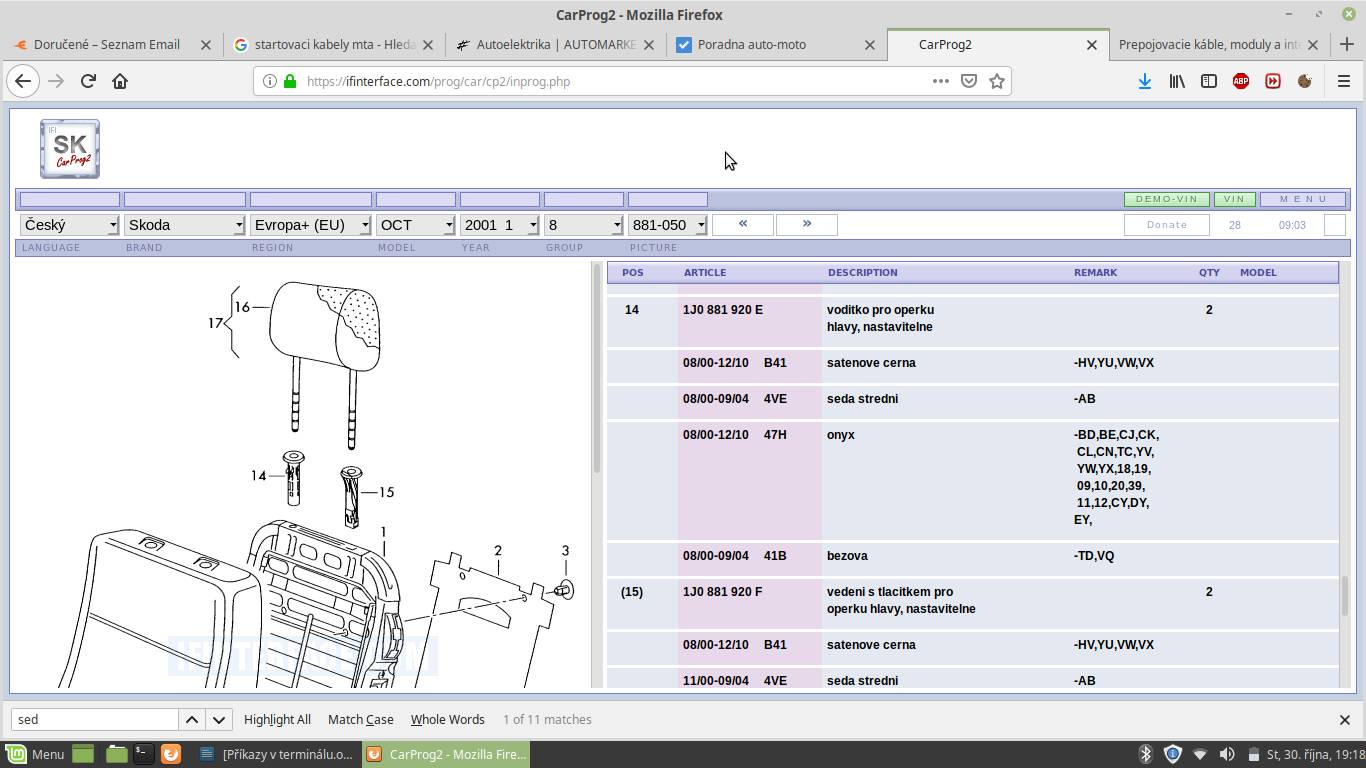Open the red video downloader extension icon
This screenshot has height=768, width=1366.
1273,81
